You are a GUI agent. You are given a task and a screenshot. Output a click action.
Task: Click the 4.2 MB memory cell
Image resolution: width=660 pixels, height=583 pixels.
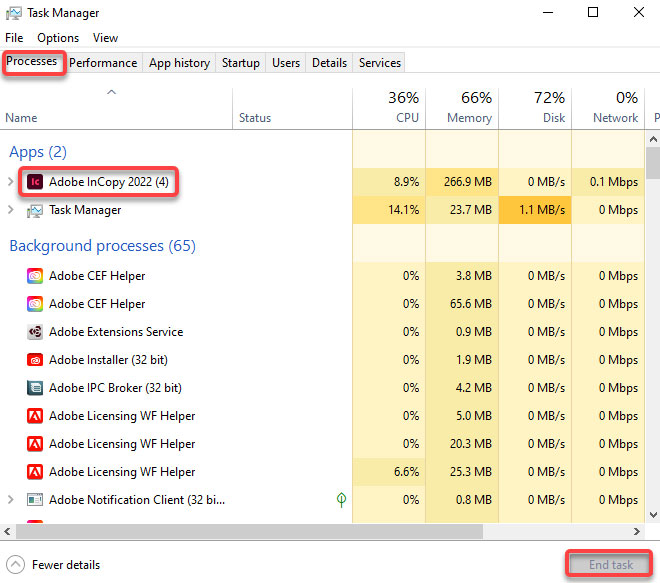click(462, 388)
